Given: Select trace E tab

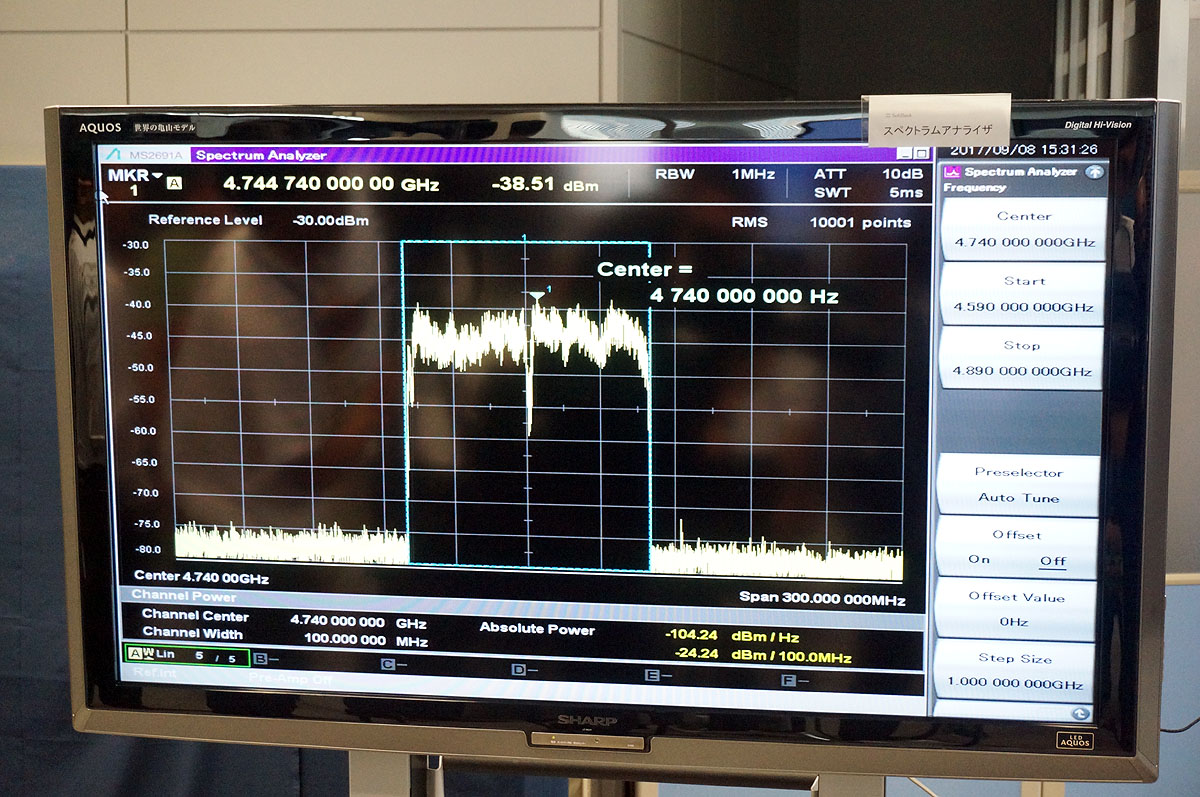Looking at the screenshot, I should (657, 676).
